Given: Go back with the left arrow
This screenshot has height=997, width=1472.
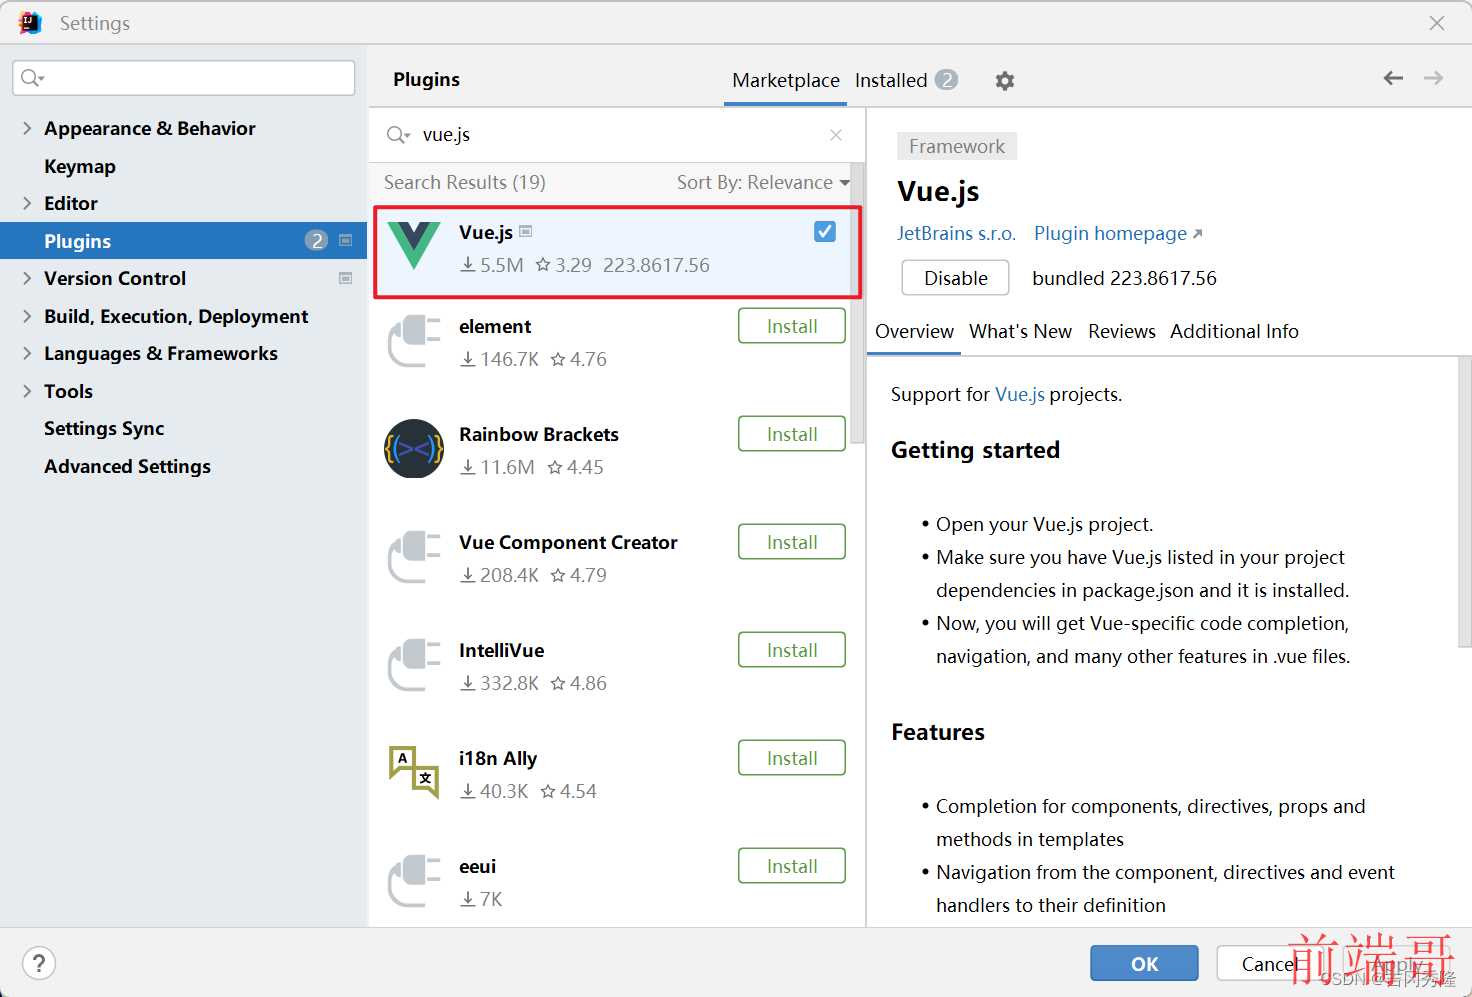Looking at the screenshot, I should (x=1393, y=78).
